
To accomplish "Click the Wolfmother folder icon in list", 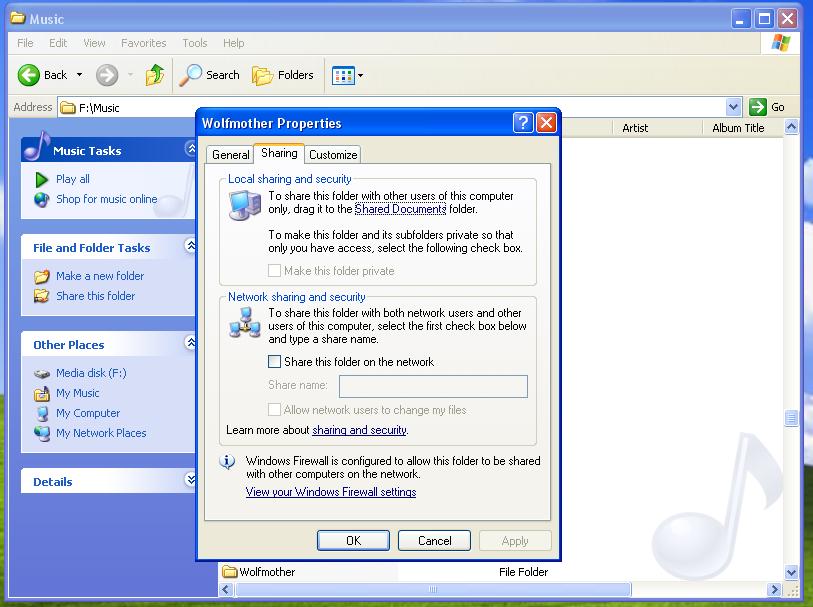I will click(229, 572).
